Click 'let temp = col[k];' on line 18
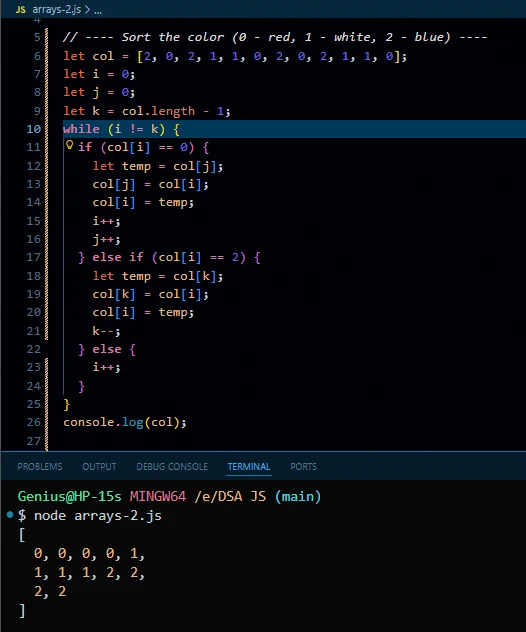The height and width of the screenshot is (632, 526). [x=158, y=276]
